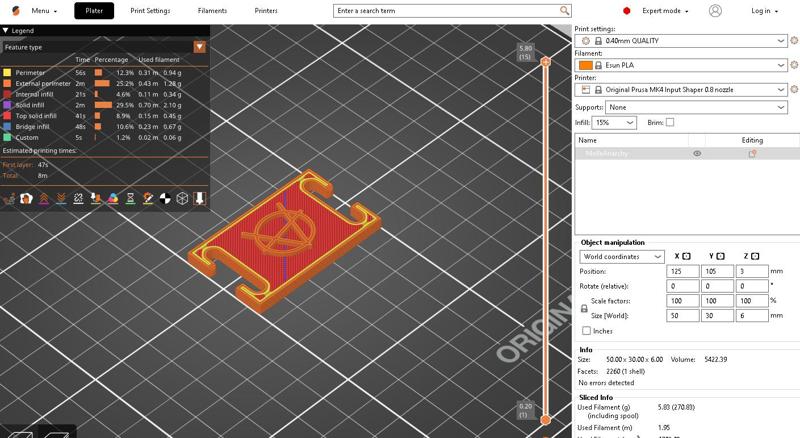The width and height of the screenshot is (800, 438).
Task: Click the PrusaSlicer logo icon
Action: tap(16, 11)
